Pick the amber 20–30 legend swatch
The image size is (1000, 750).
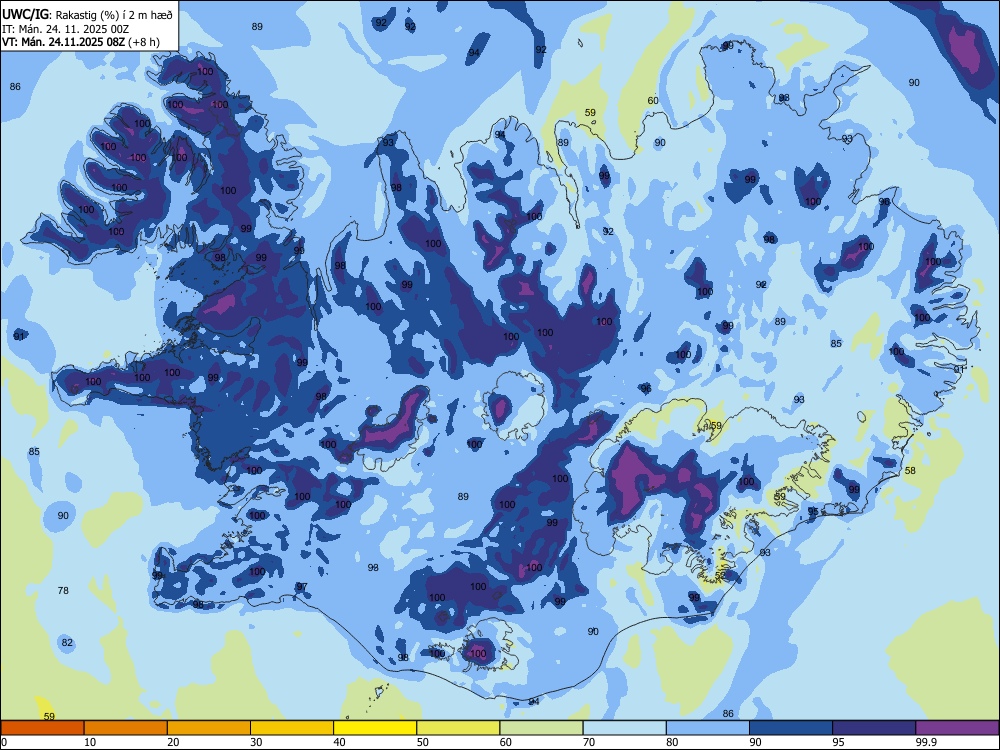pos(209,728)
